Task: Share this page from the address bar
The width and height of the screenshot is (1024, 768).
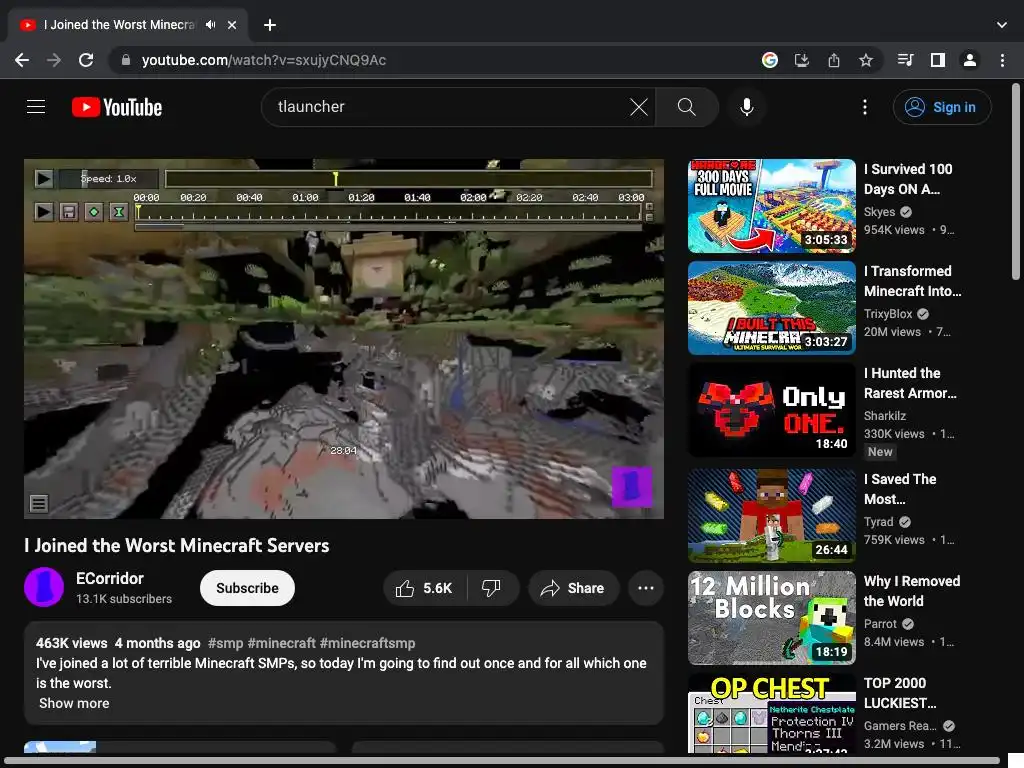Action: [834, 60]
